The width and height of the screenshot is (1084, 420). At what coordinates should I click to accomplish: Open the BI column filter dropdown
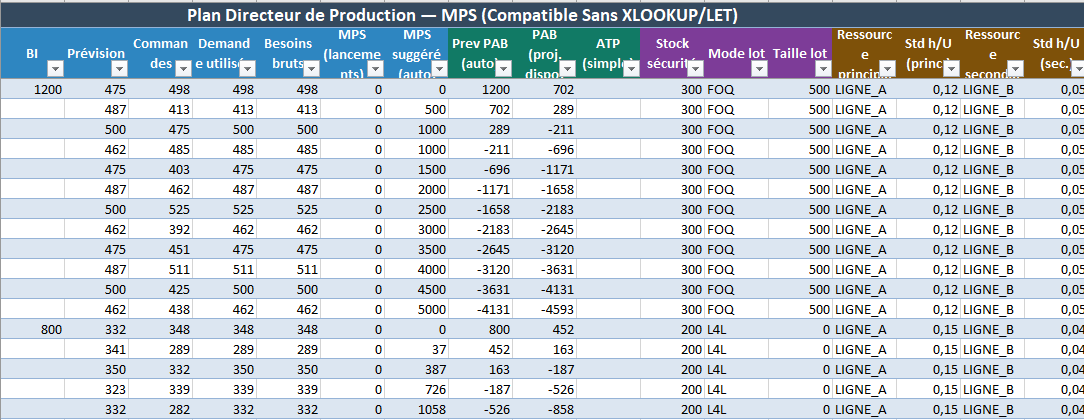pyautogui.click(x=55, y=68)
